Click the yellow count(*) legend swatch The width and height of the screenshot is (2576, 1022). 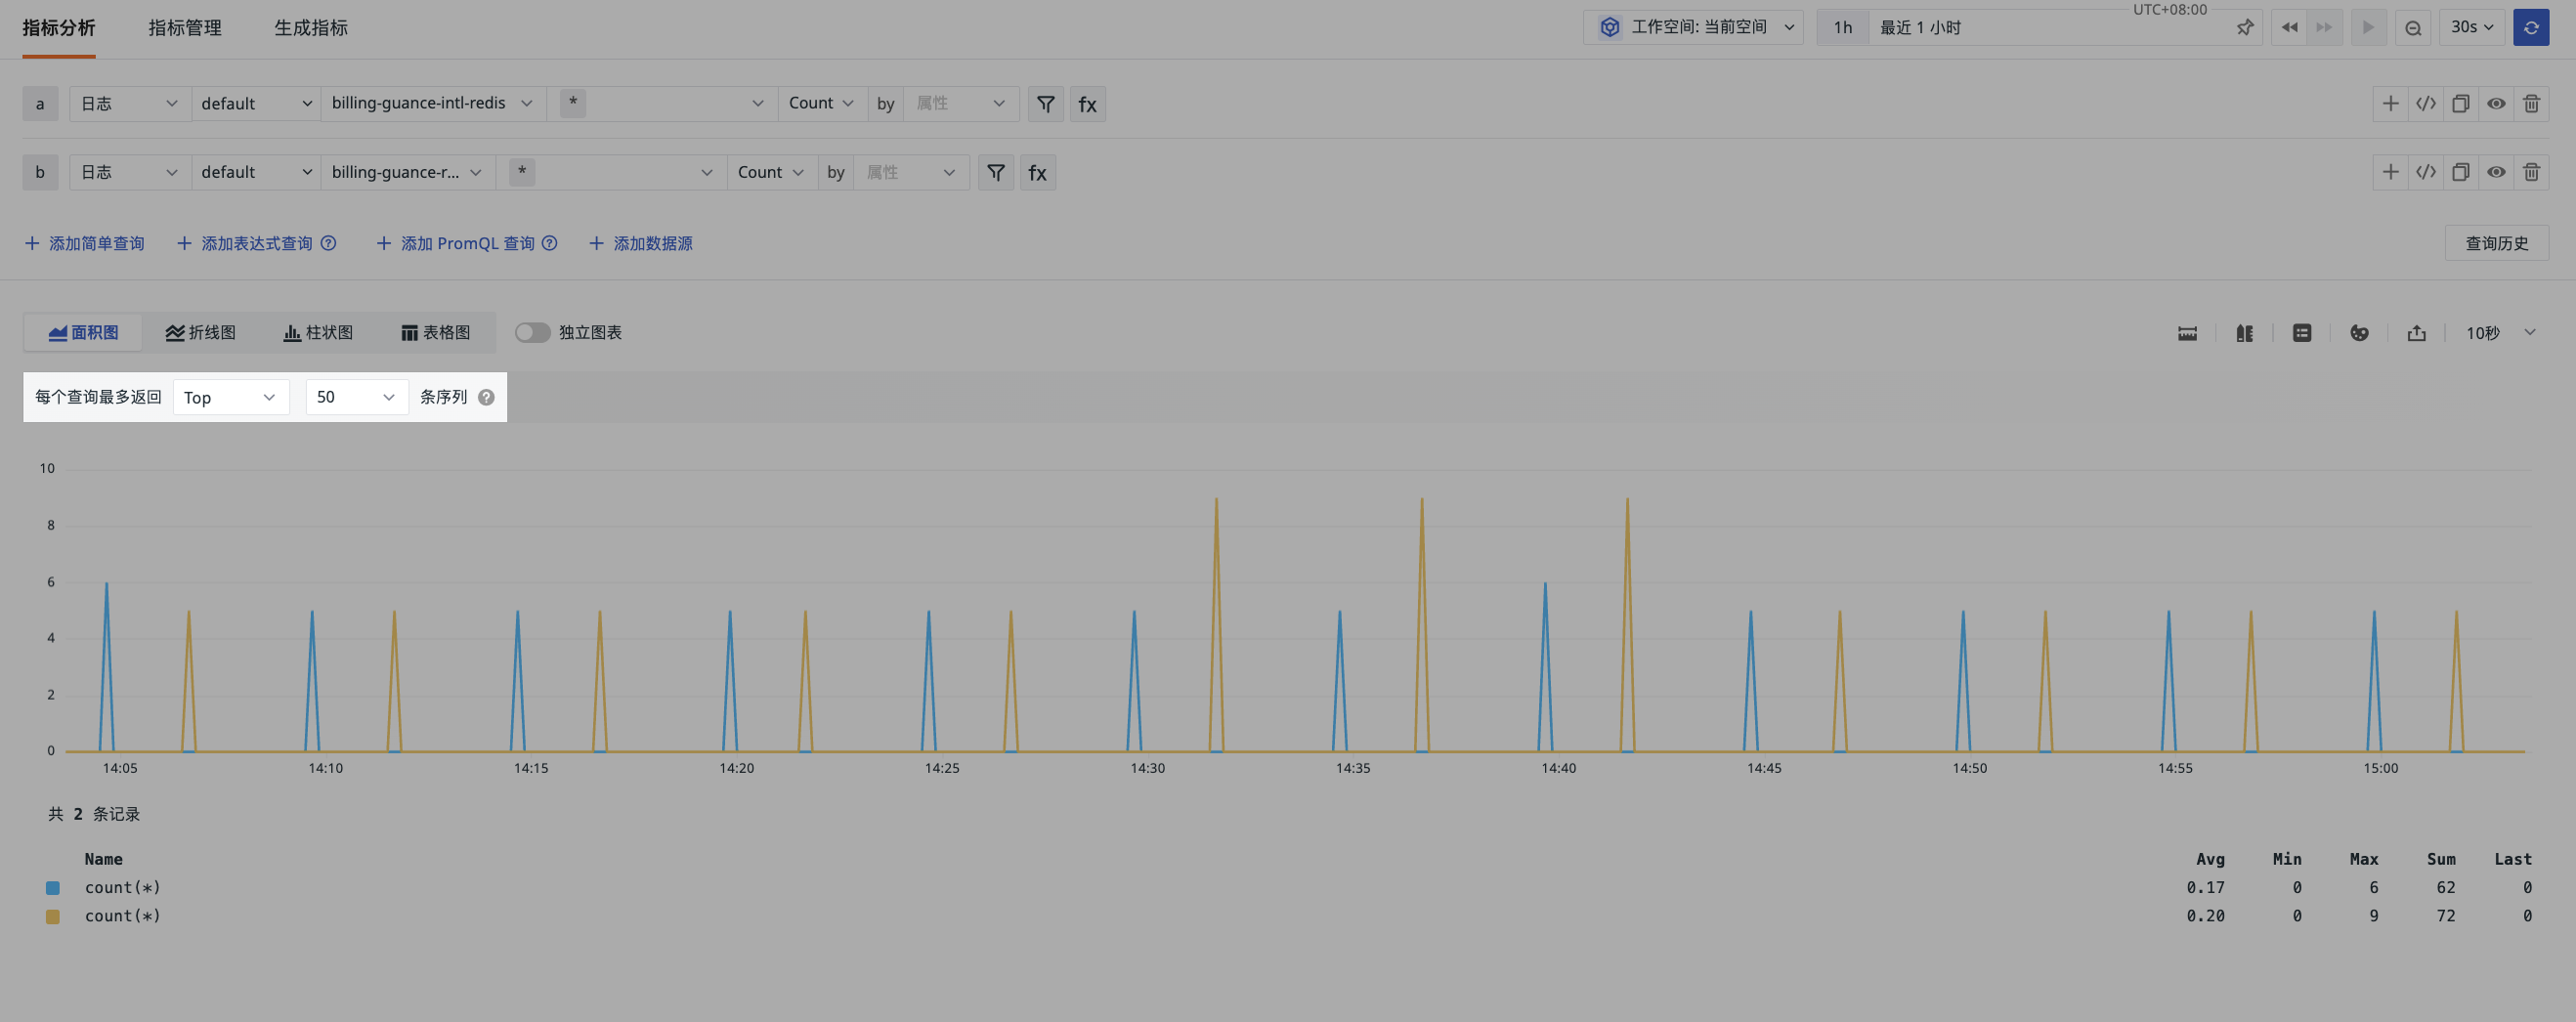53,917
